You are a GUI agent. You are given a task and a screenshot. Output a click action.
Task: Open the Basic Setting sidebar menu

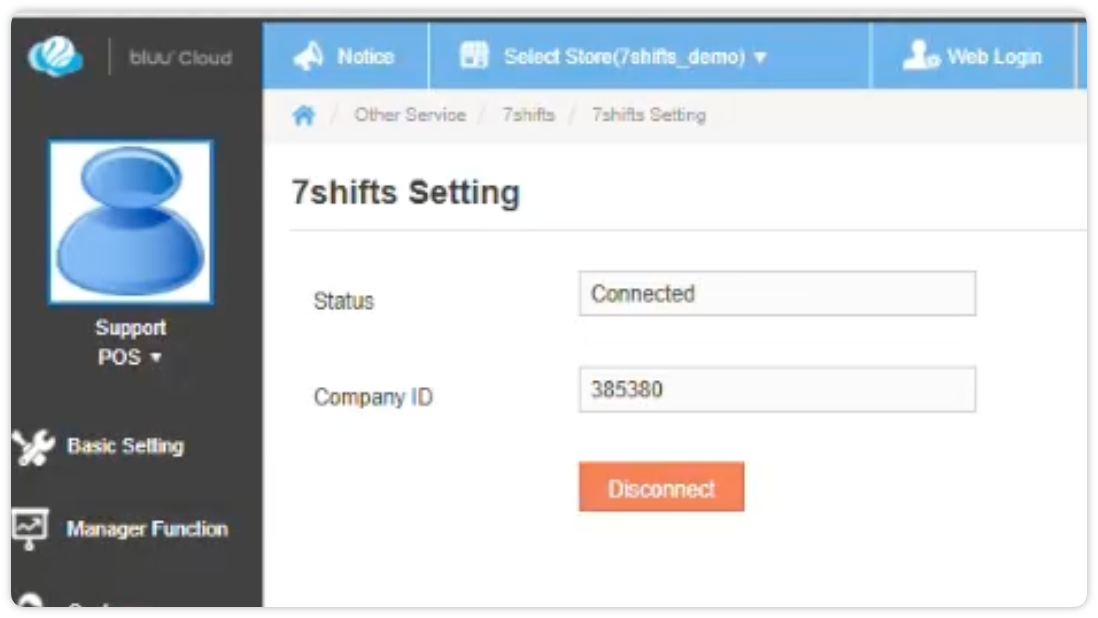point(125,446)
